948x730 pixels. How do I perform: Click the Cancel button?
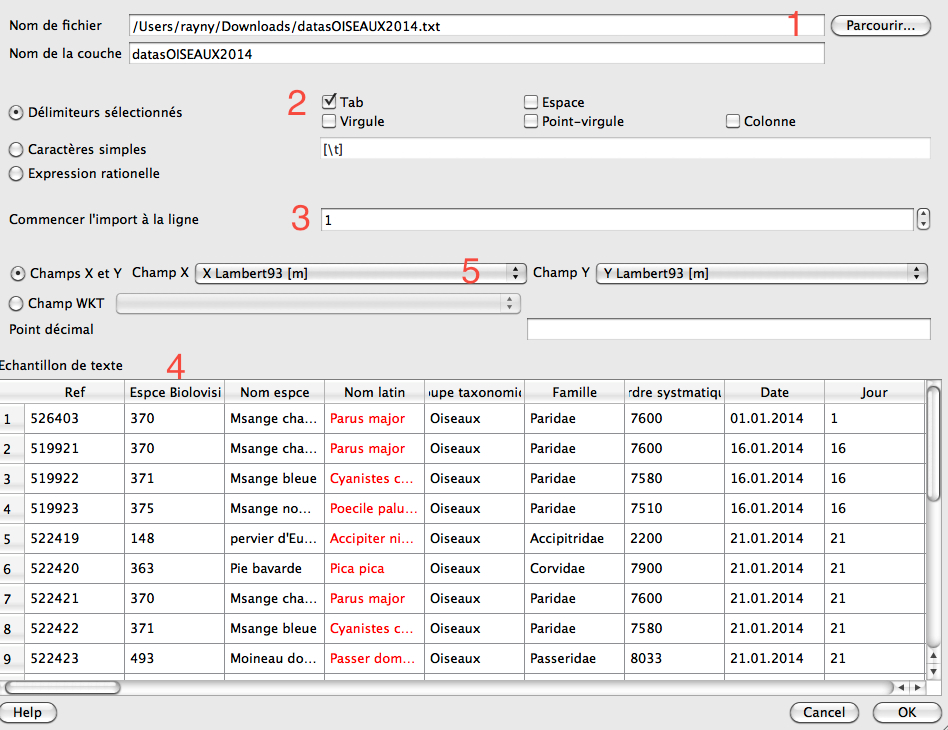pos(824,712)
